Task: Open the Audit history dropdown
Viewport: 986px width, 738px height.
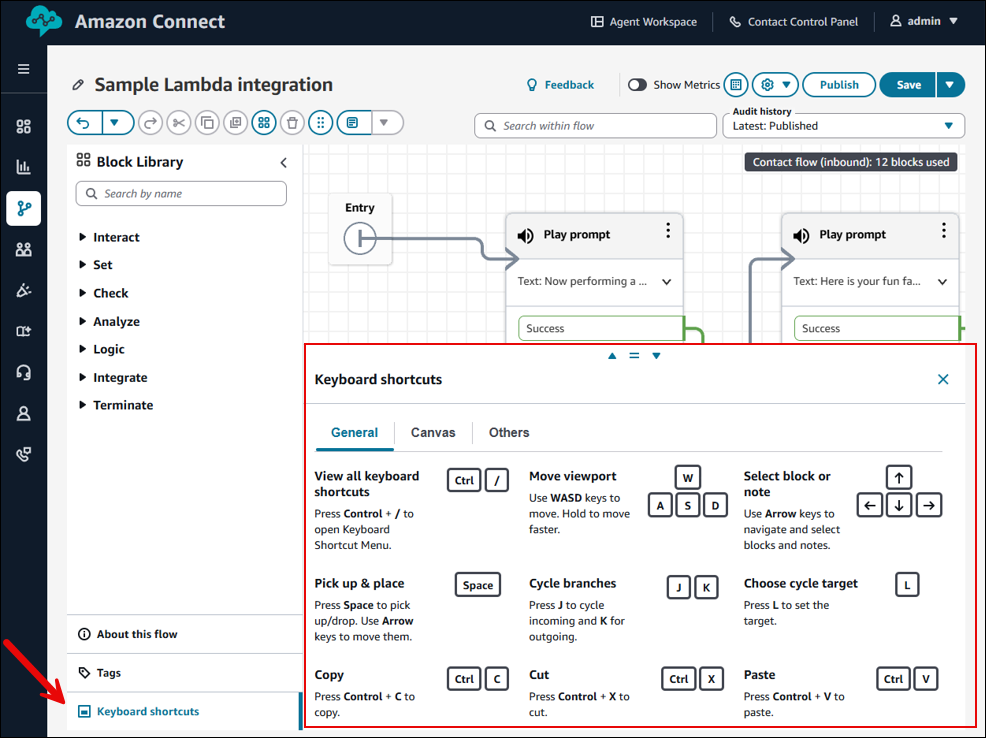Action: click(x=843, y=126)
